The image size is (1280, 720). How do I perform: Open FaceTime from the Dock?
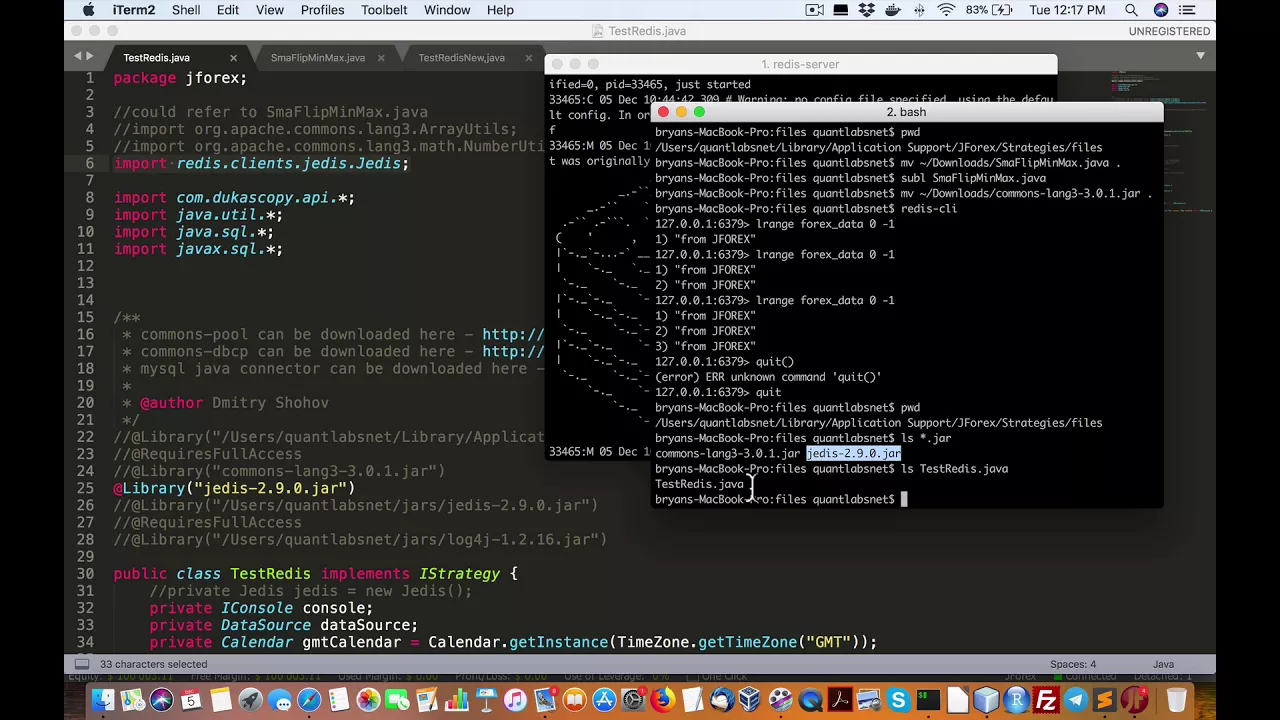397,700
